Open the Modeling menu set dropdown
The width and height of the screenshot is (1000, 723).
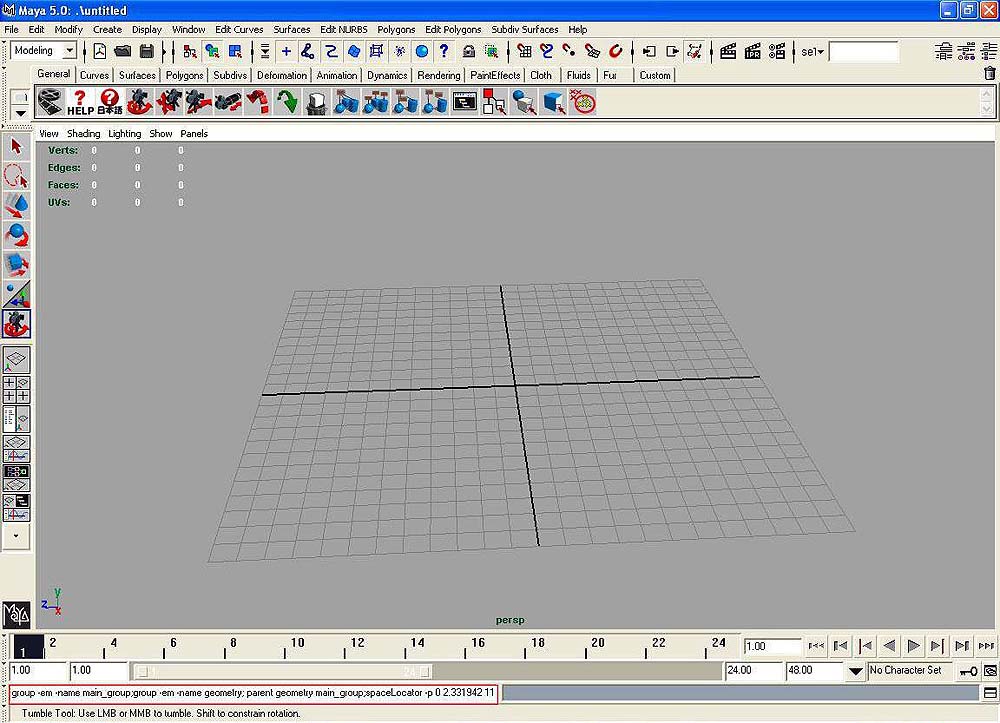[69, 51]
